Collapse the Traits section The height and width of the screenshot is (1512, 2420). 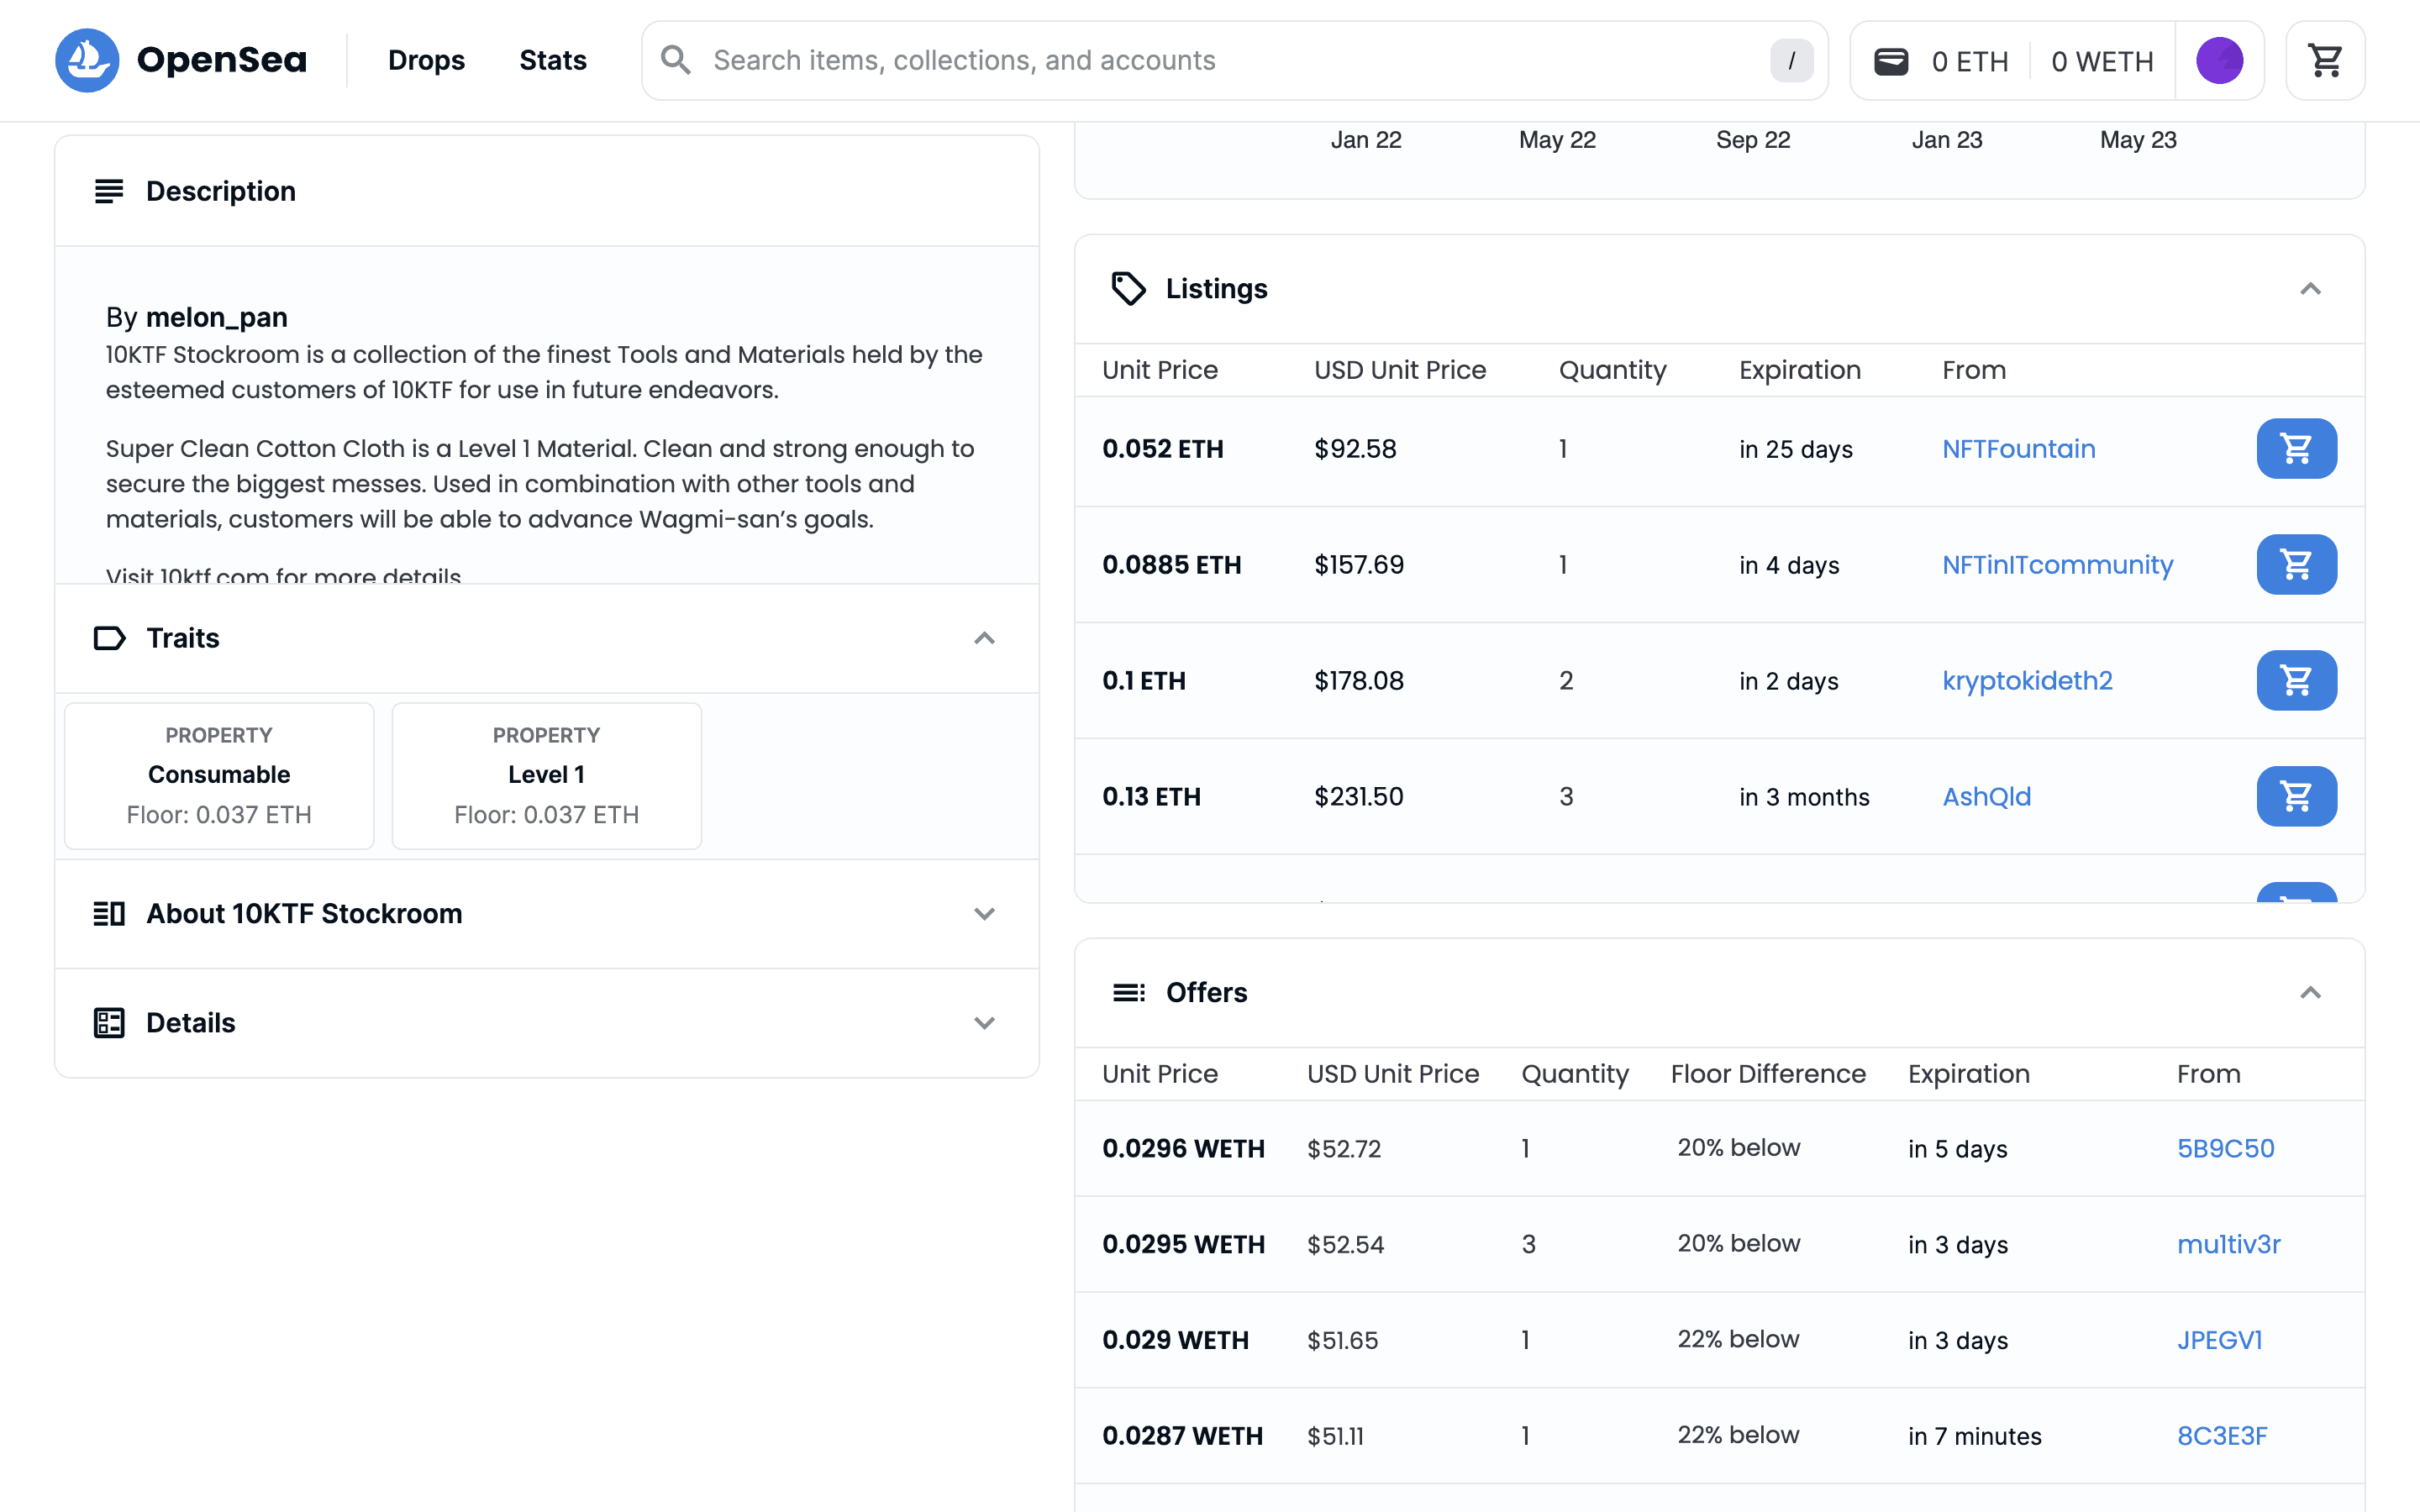[x=984, y=638]
